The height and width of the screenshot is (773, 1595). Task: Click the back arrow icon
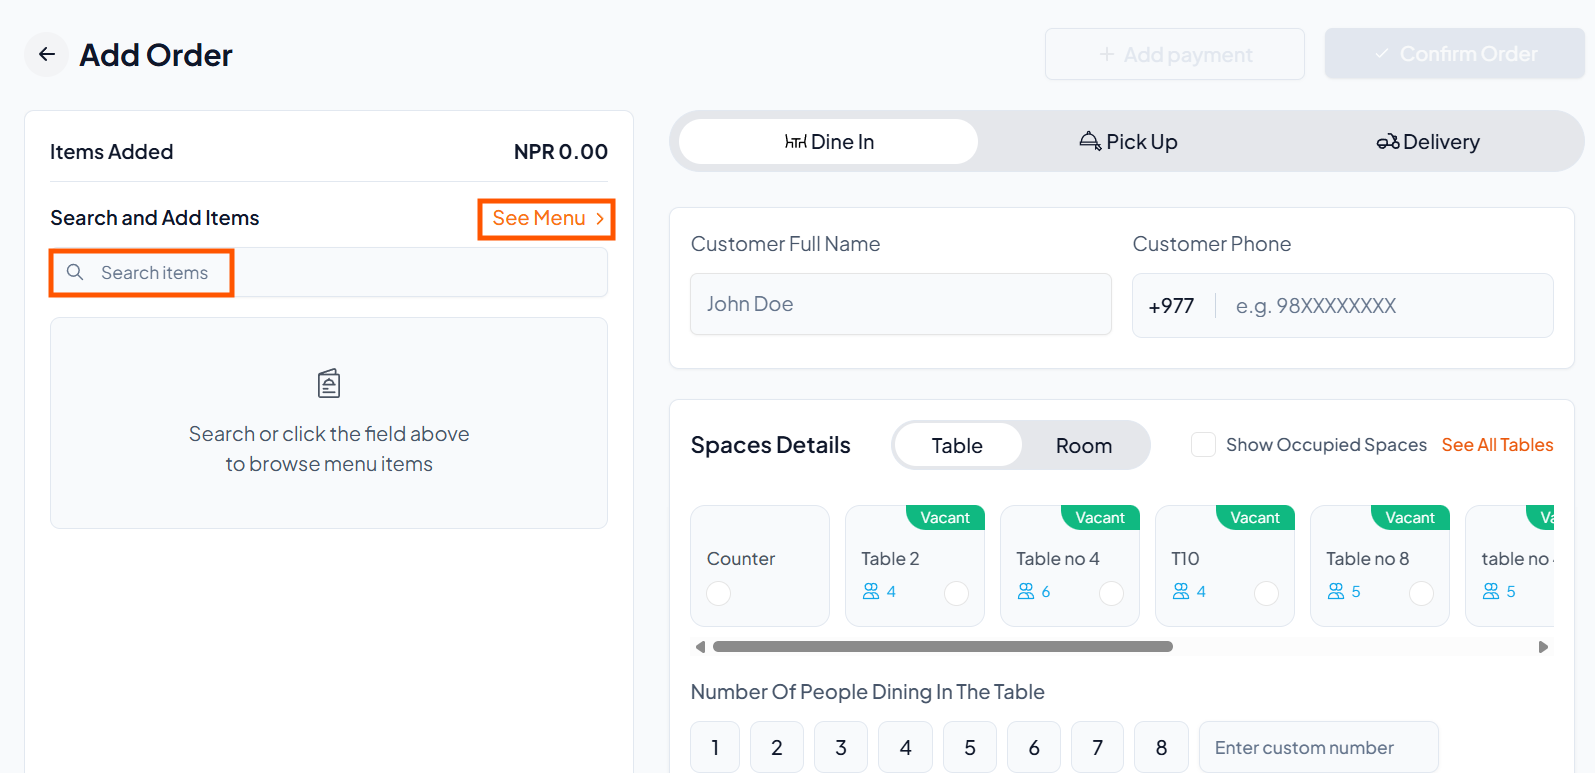point(46,55)
